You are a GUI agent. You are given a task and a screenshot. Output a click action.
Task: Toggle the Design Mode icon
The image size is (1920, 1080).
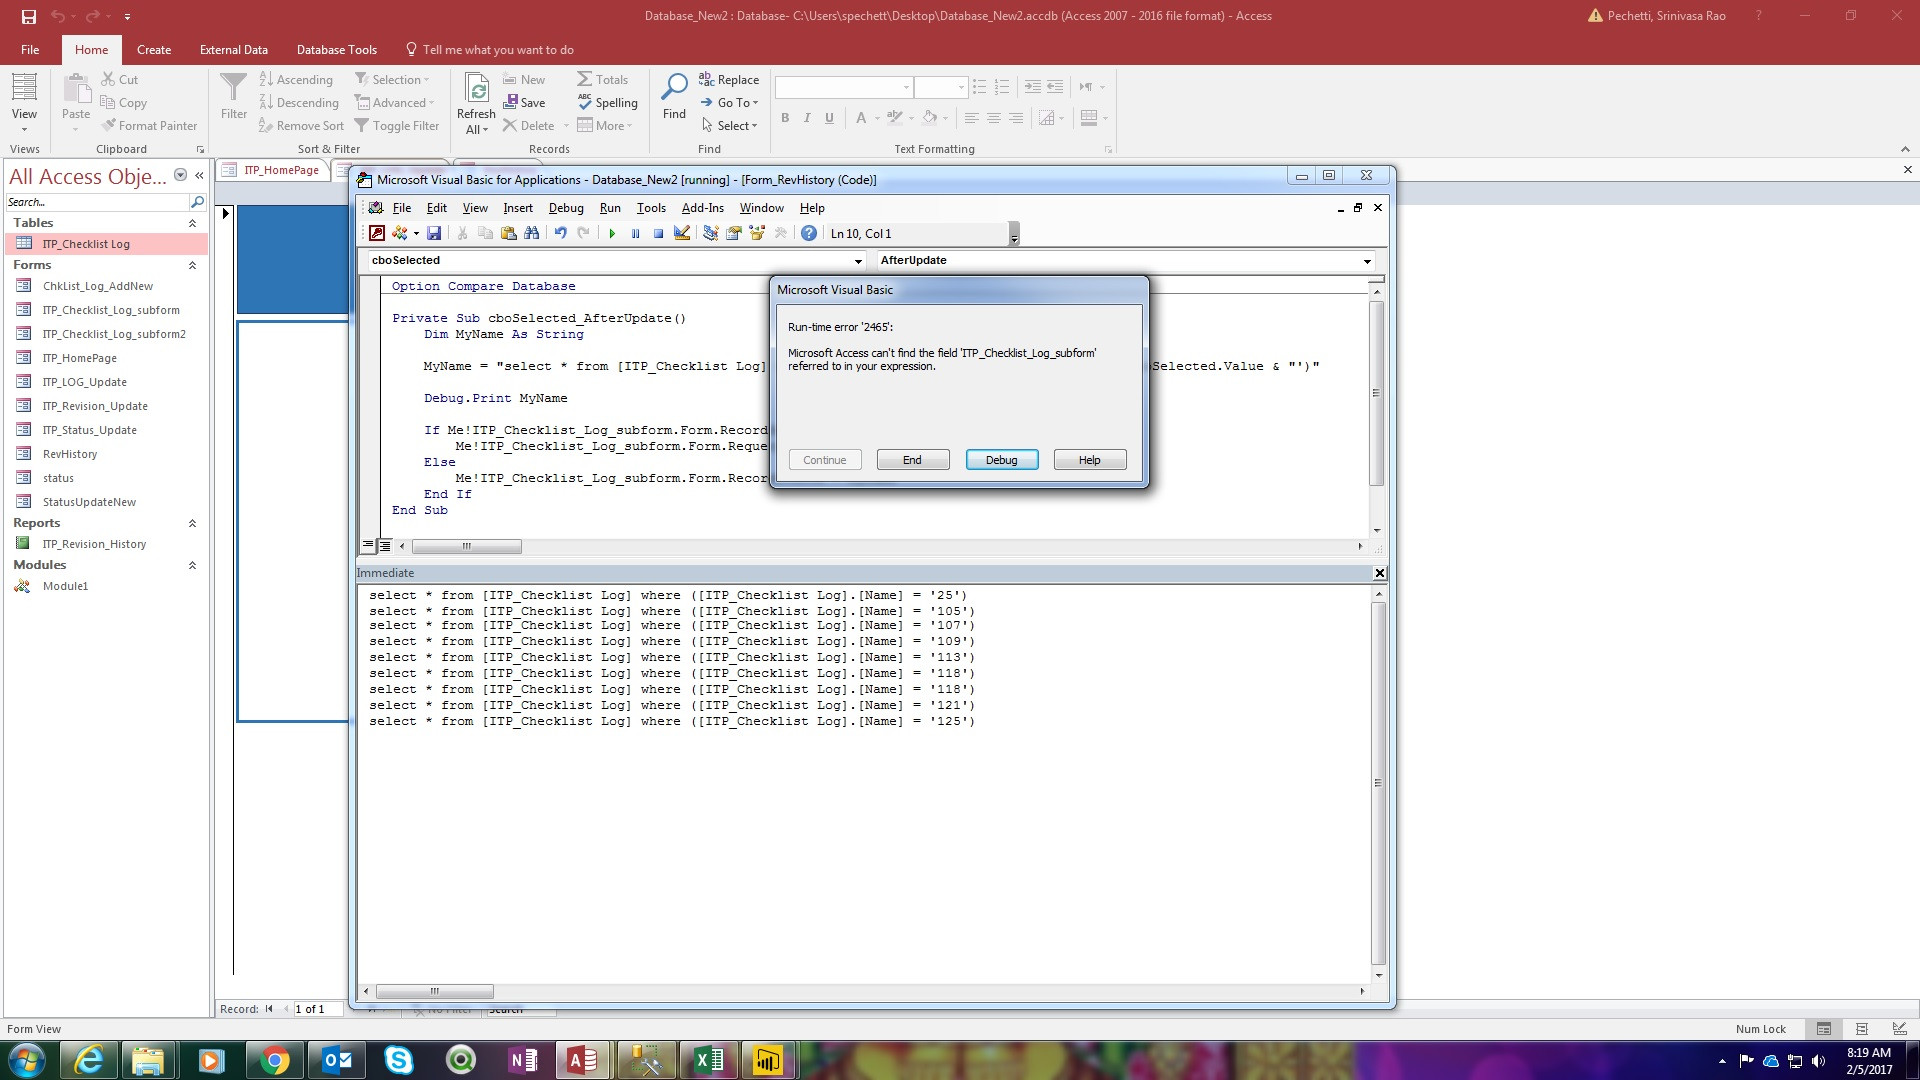click(x=682, y=233)
